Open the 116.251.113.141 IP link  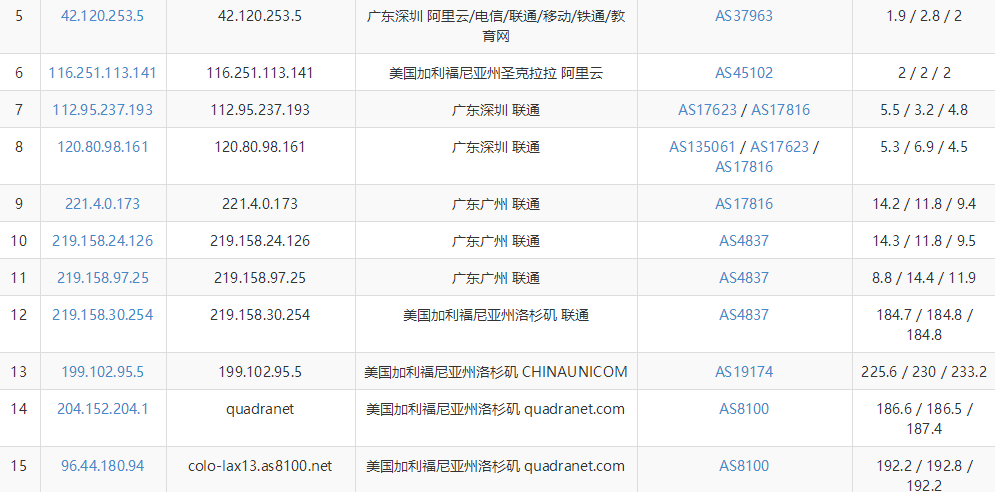[x=102, y=73]
